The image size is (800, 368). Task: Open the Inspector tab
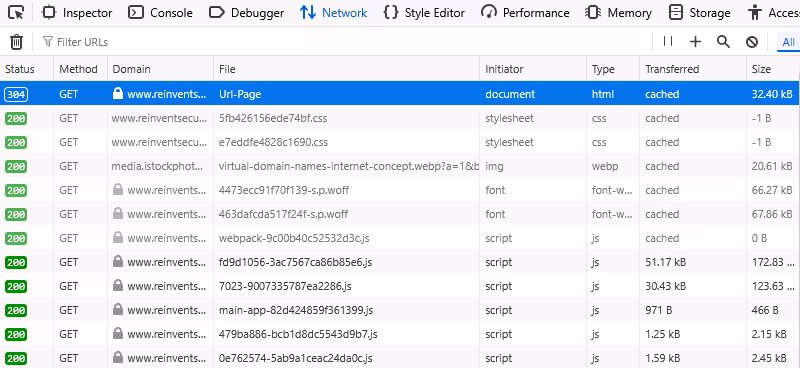[77, 13]
